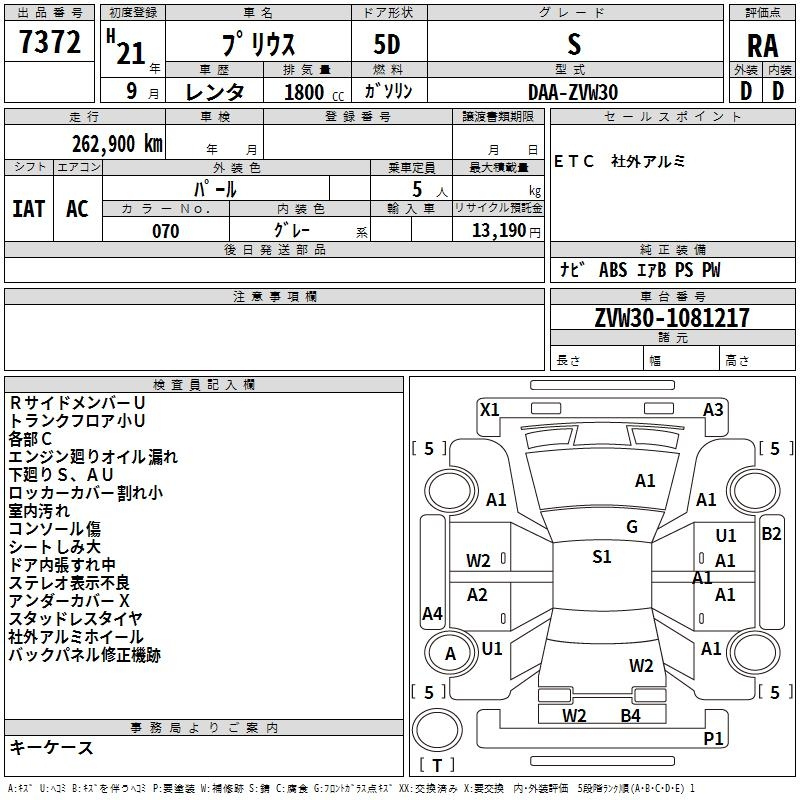Select the note コンソール傷

point(55,529)
